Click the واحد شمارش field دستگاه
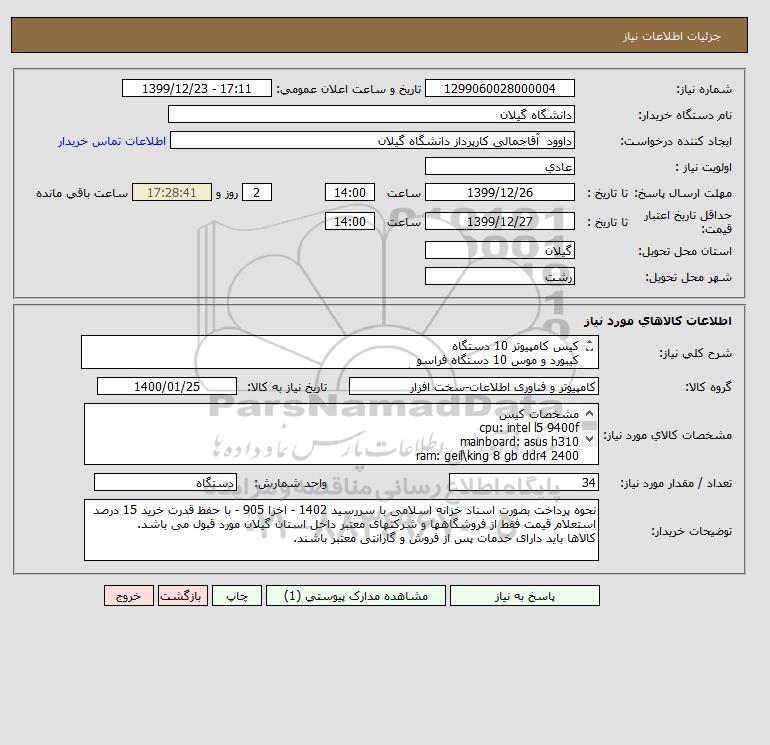The height and width of the screenshot is (745, 770). 165,483
